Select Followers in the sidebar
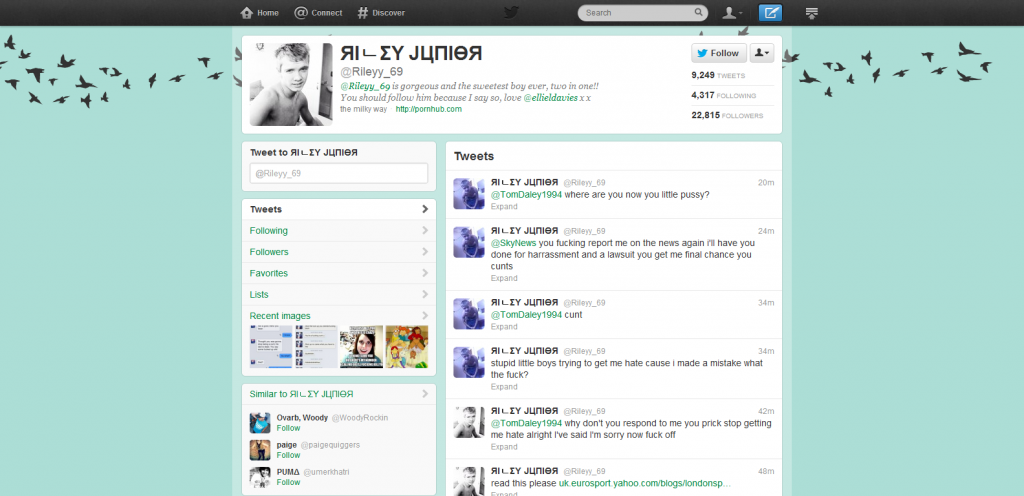1024x496 pixels. coord(339,252)
